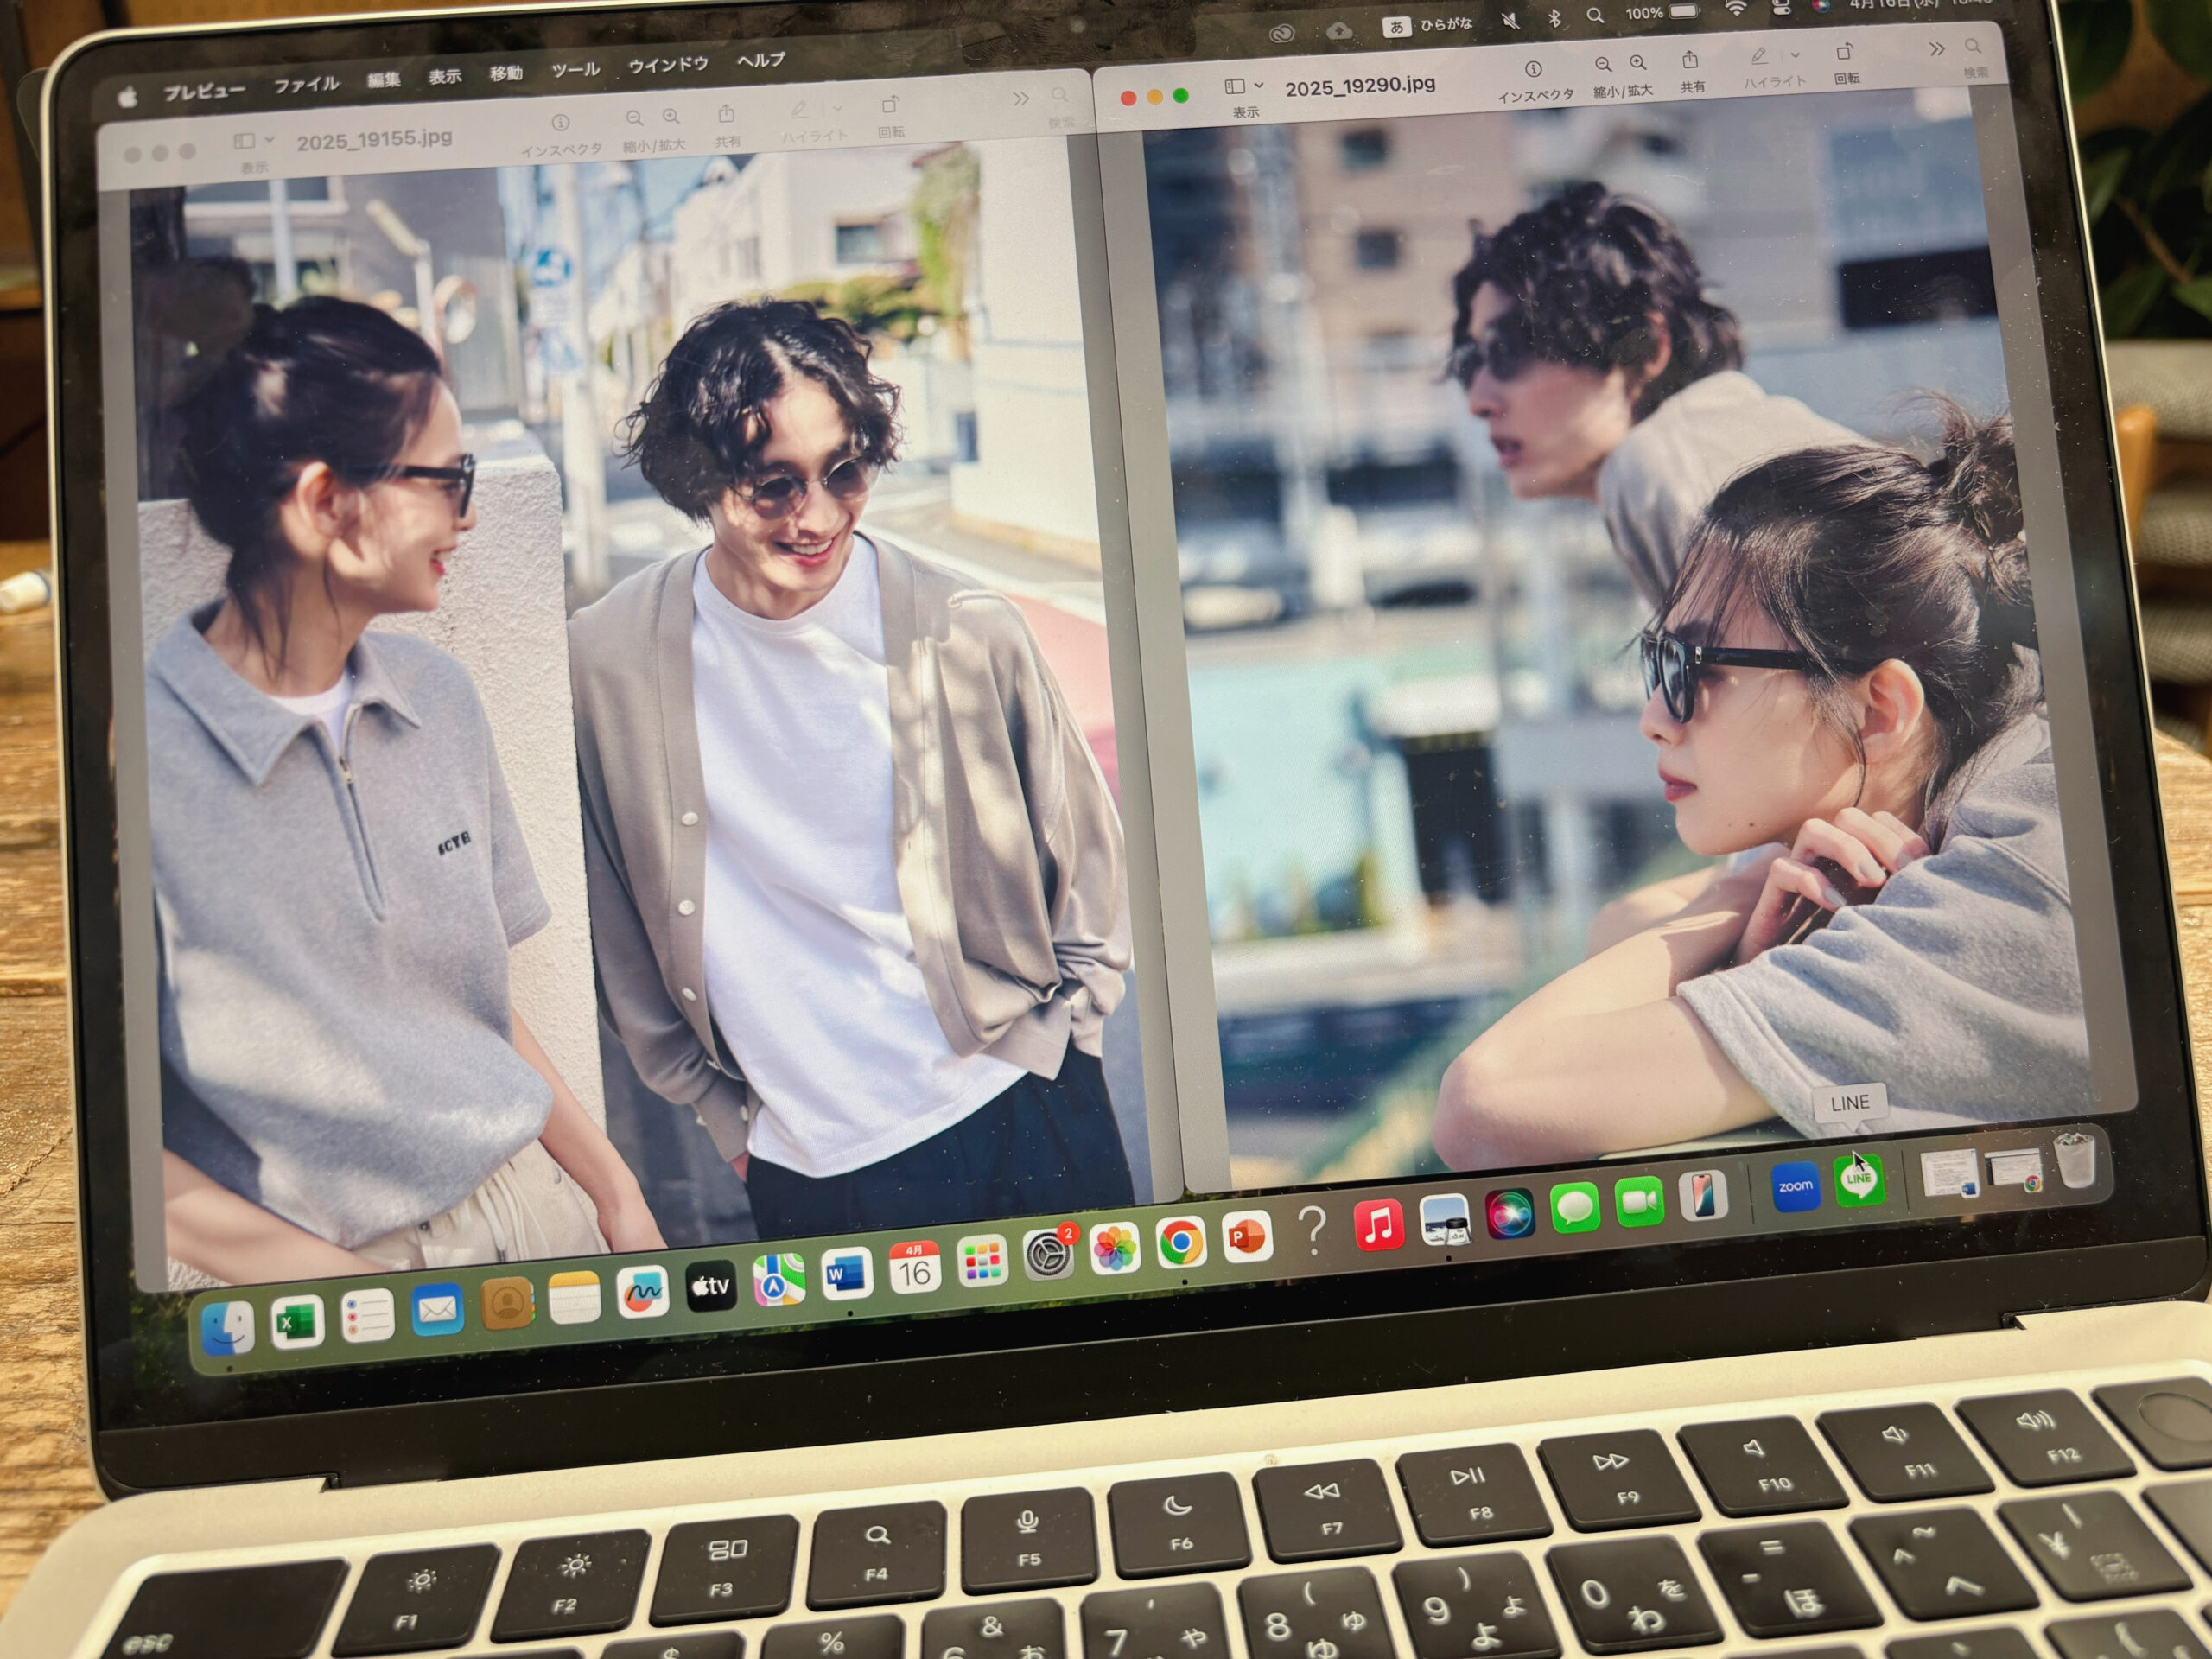2212x1659 pixels.
Task: Open Wi-Fi status menu
Action: point(1736,9)
